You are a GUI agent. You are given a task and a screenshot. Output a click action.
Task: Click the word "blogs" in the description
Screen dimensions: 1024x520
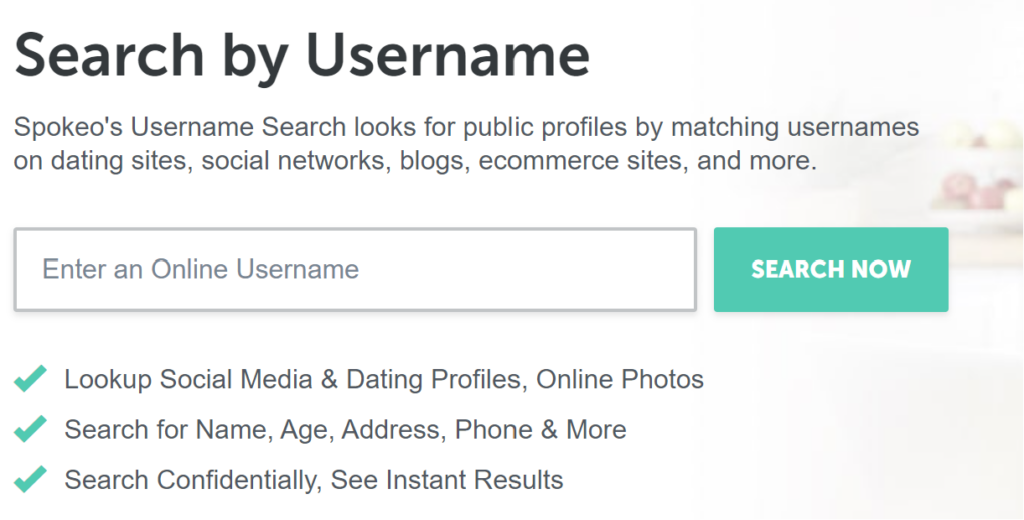click(x=432, y=161)
